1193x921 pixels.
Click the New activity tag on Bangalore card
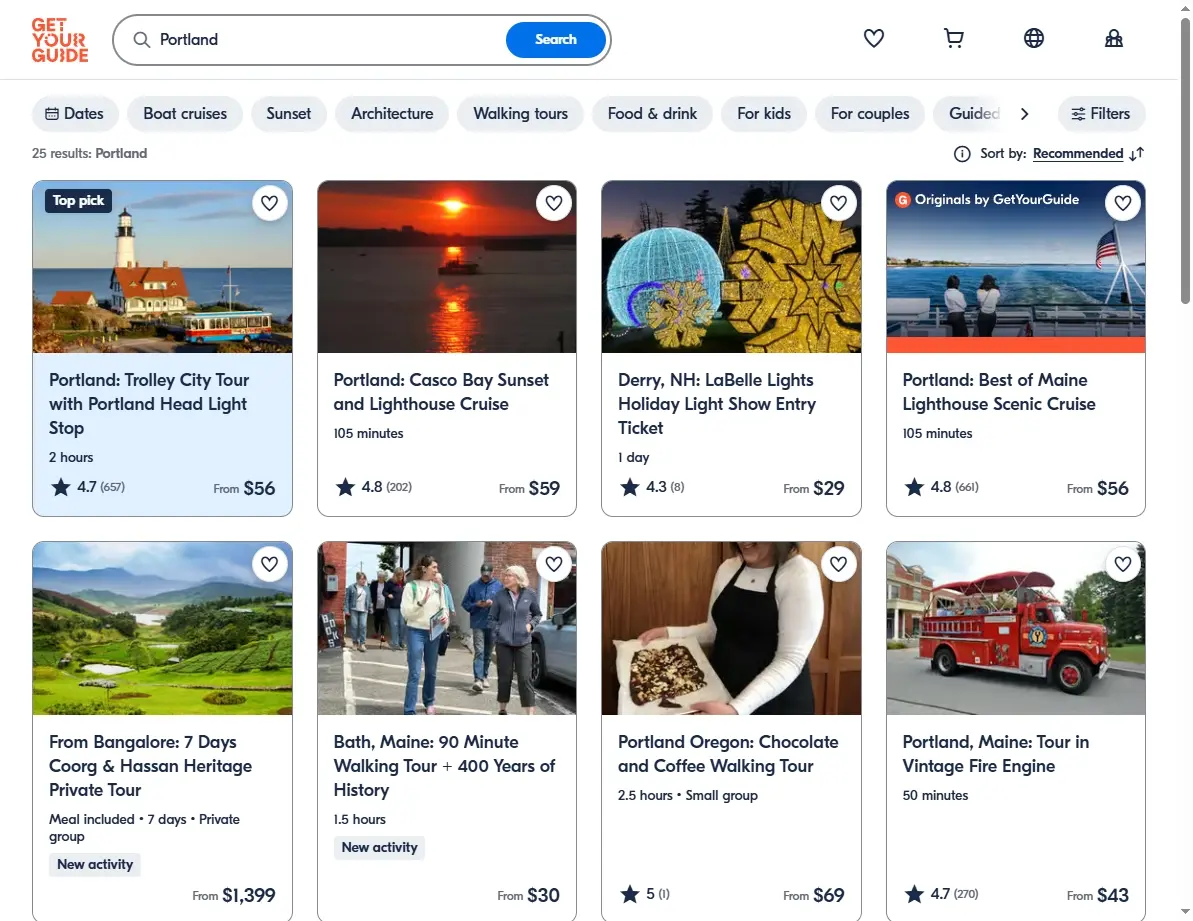pyautogui.click(x=95, y=865)
